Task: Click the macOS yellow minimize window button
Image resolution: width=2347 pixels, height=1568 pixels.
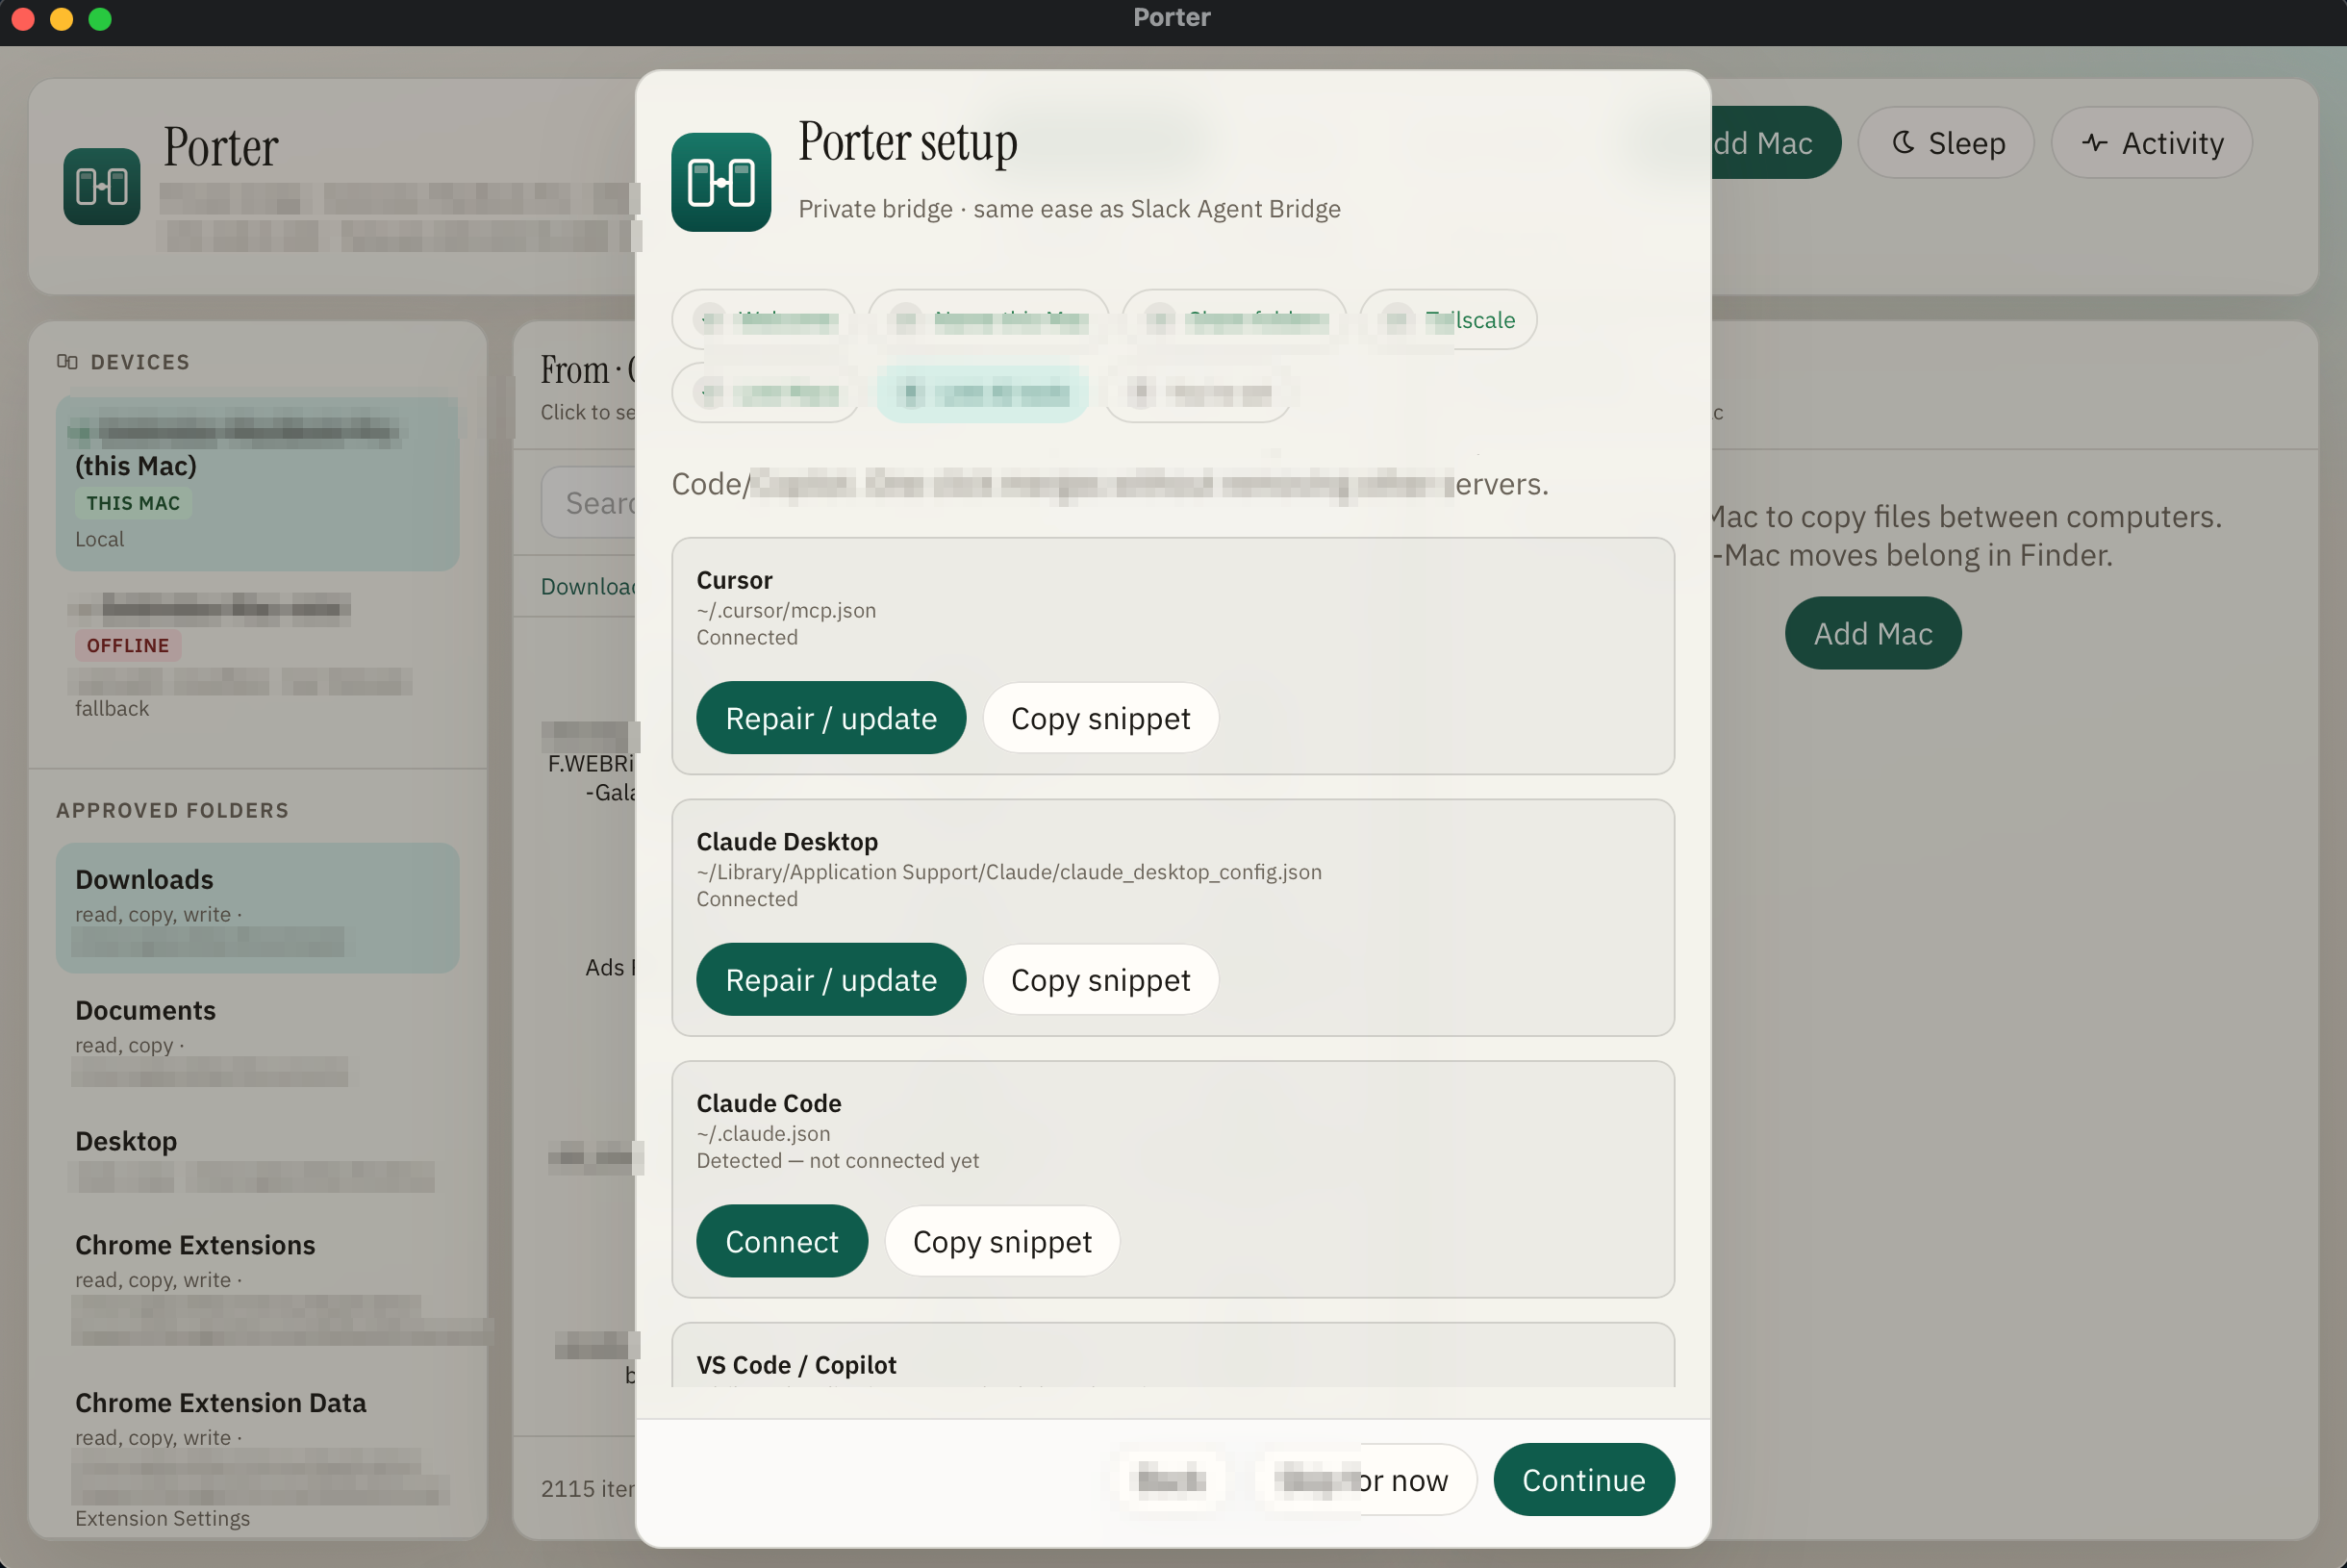Action: click(x=61, y=19)
